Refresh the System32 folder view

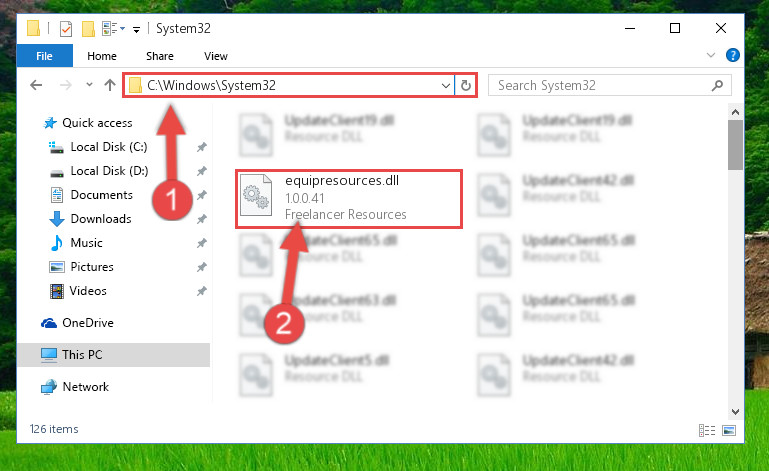[x=466, y=85]
